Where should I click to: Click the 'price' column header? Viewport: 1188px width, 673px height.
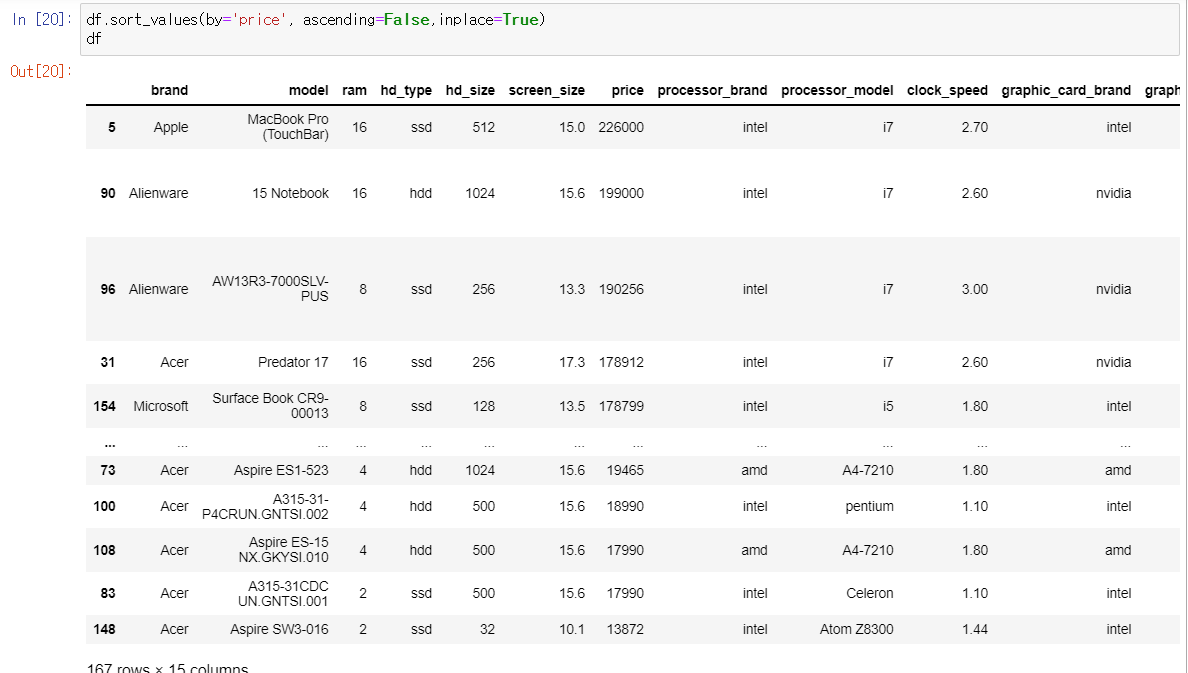pyautogui.click(x=627, y=90)
